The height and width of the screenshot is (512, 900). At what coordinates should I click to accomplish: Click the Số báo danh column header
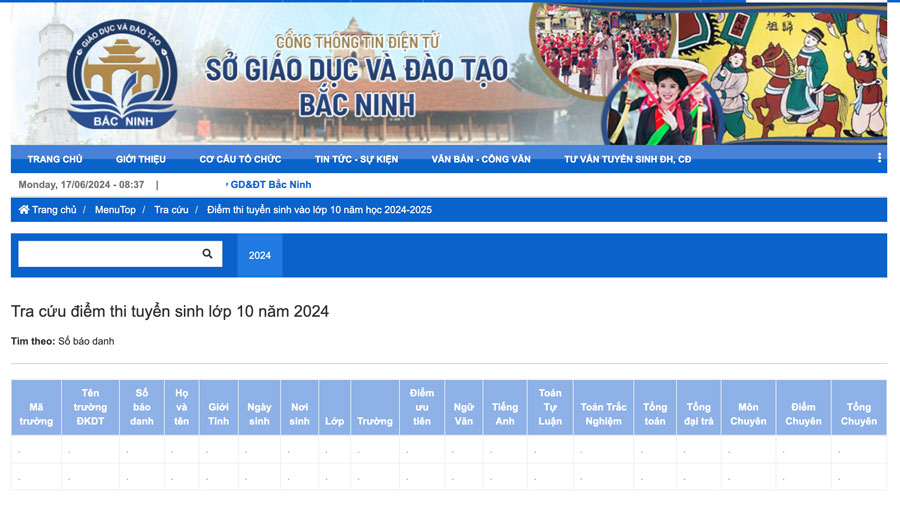coord(142,407)
